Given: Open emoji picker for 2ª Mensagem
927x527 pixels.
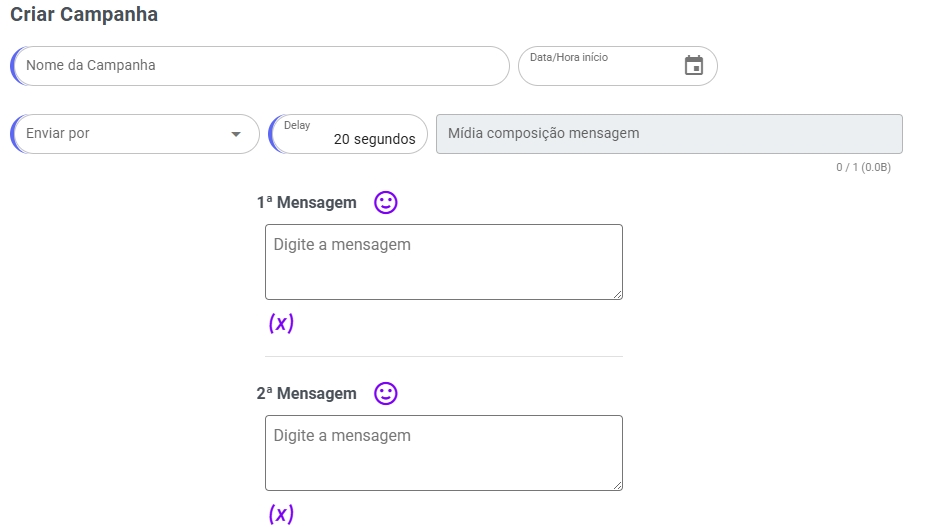Looking at the screenshot, I should coord(386,394).
